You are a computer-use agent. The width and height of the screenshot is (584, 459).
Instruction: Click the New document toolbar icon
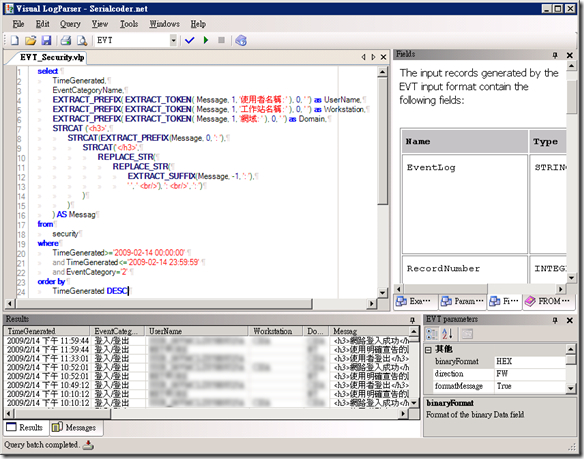coord(15,40)
